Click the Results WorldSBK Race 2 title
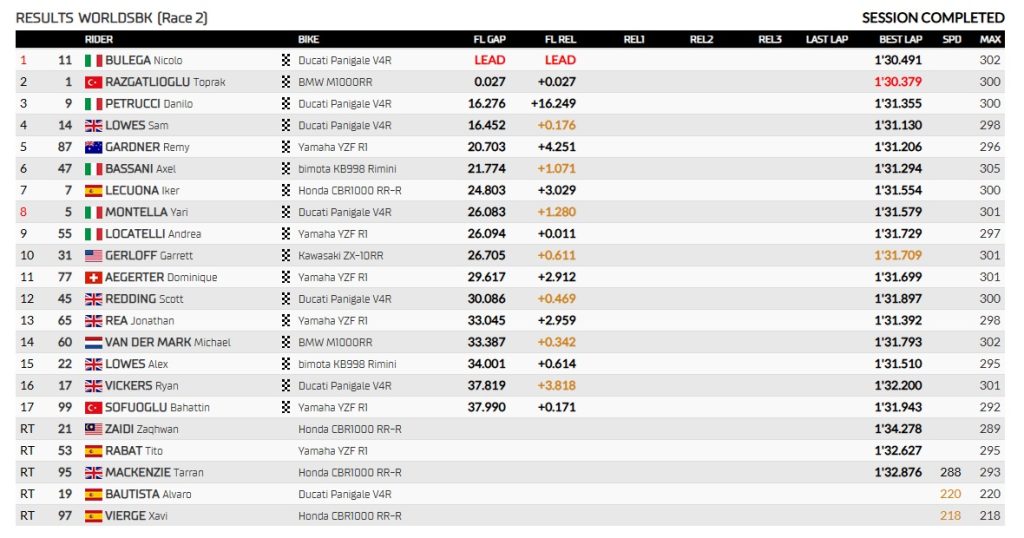 [112, 17]
